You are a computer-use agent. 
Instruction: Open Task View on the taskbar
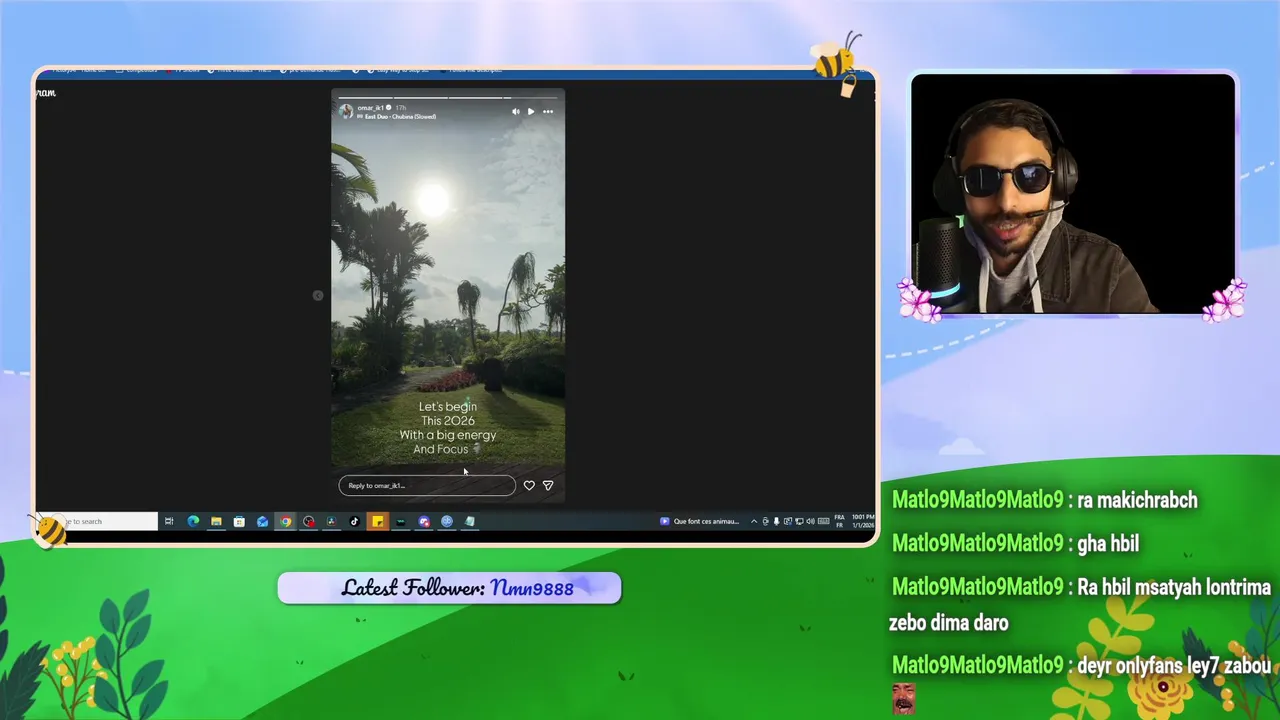click(169, 521)
